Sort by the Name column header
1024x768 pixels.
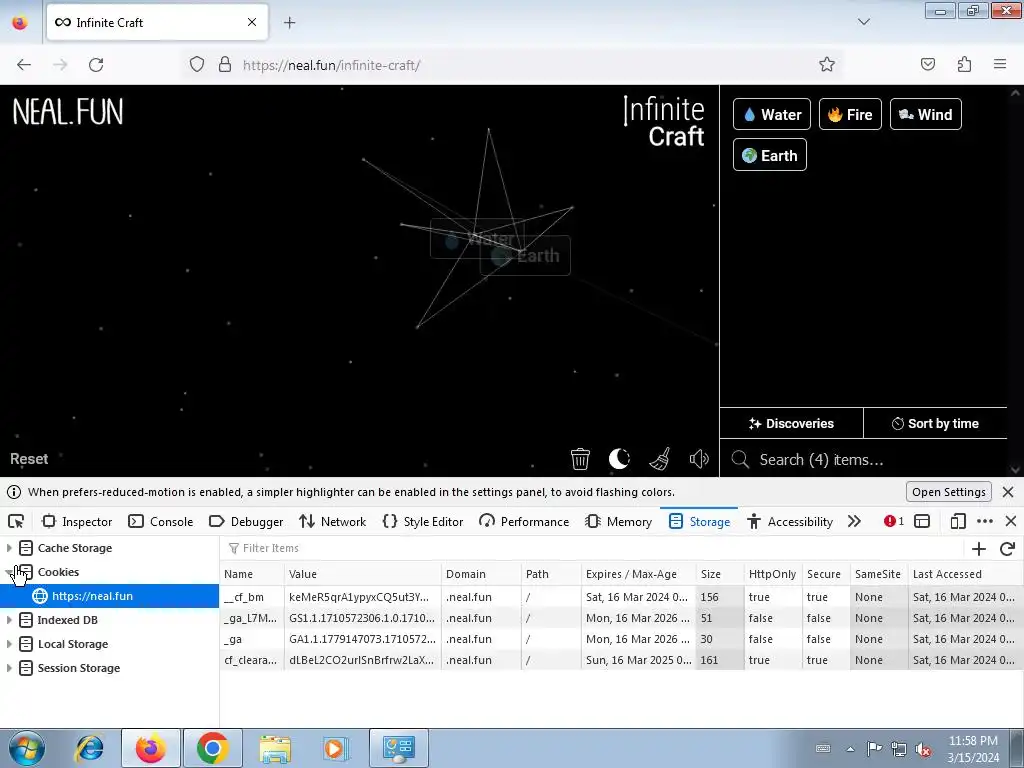[252, 574]
